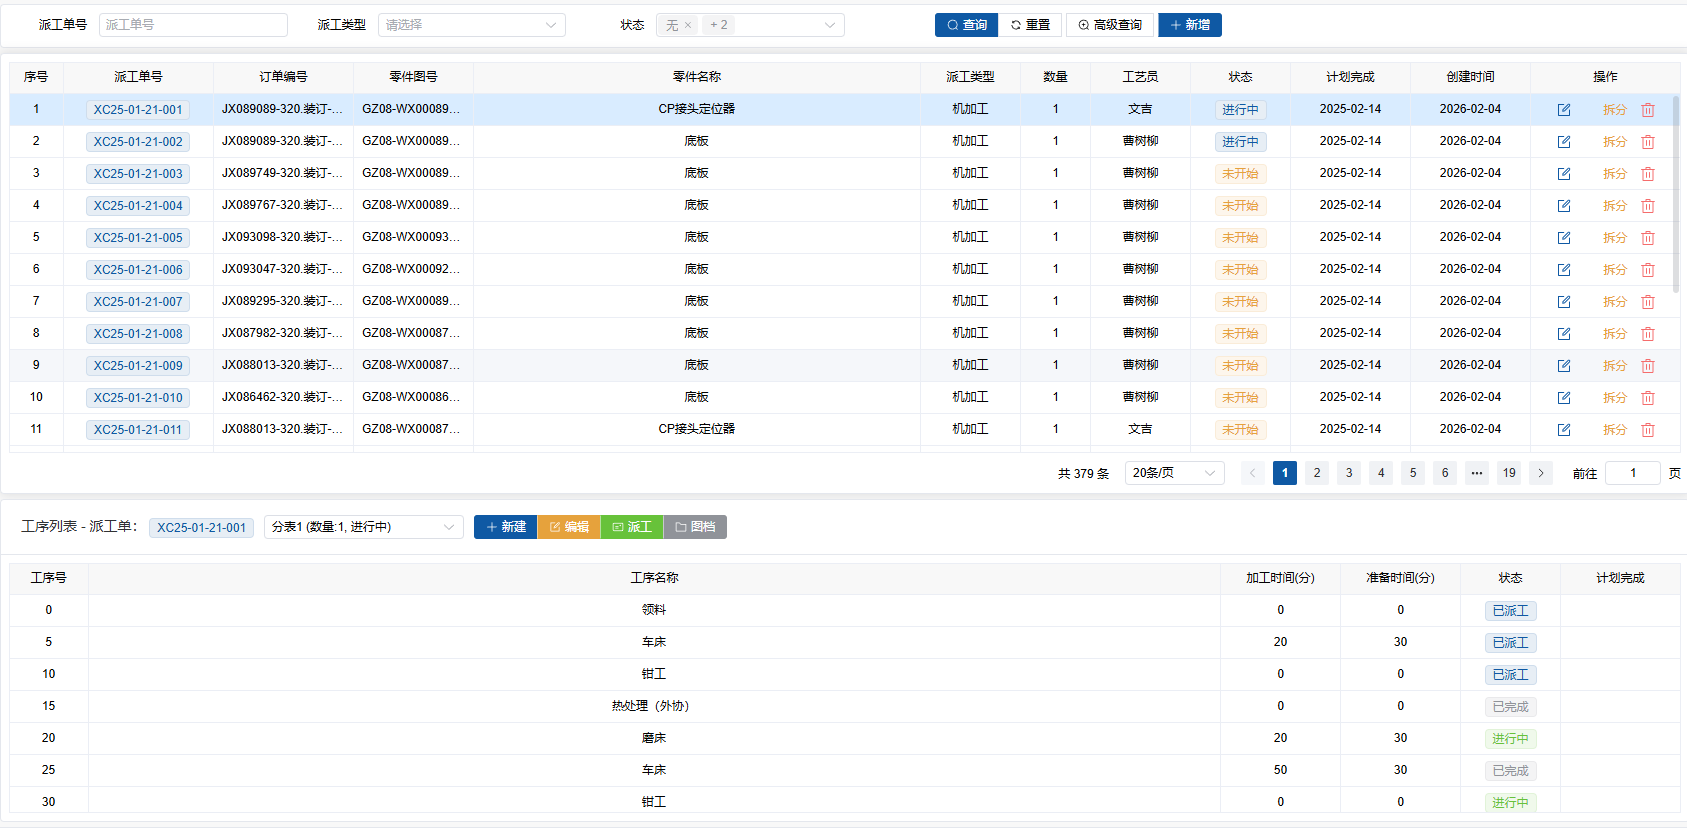
Task: Click the edit icon for row 10
Action: (x=1563, y=398)
